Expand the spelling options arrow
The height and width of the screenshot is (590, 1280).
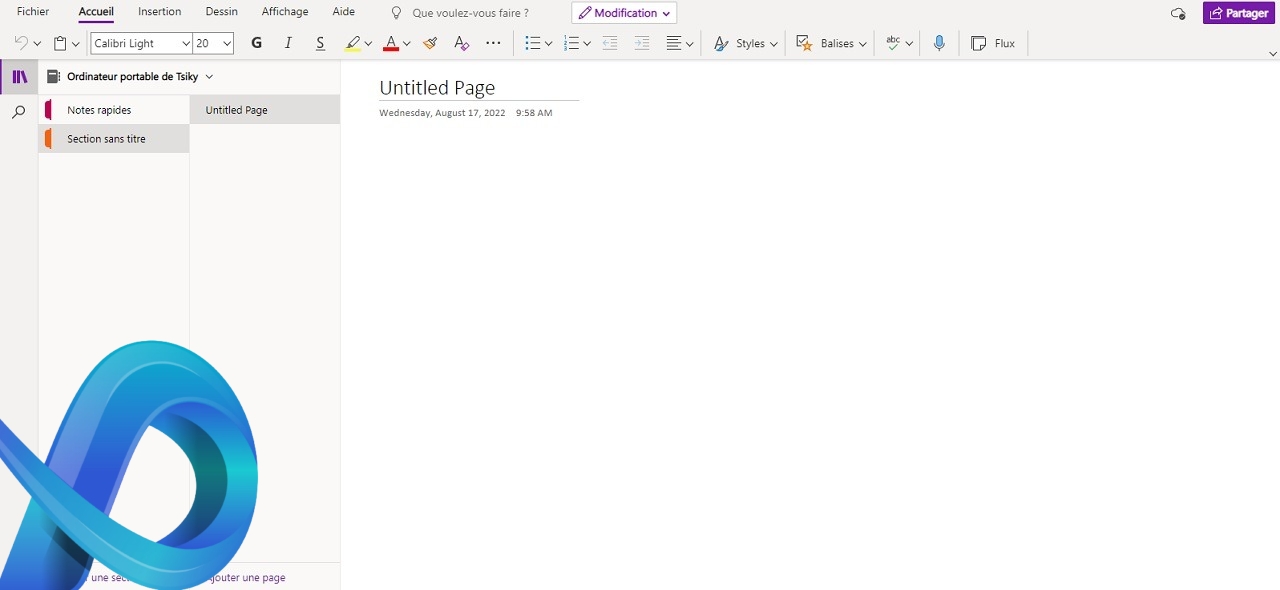[x=909, y=44]
